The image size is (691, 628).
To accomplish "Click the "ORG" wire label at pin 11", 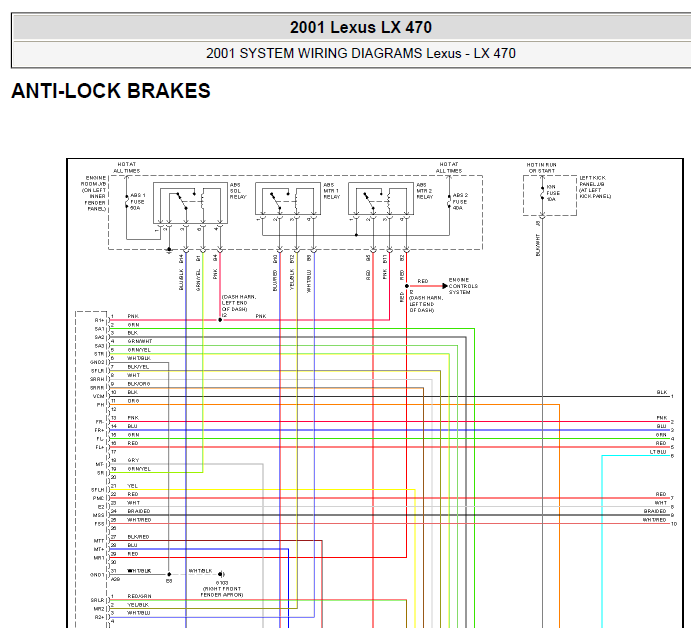I will click(x=133, y=401).
